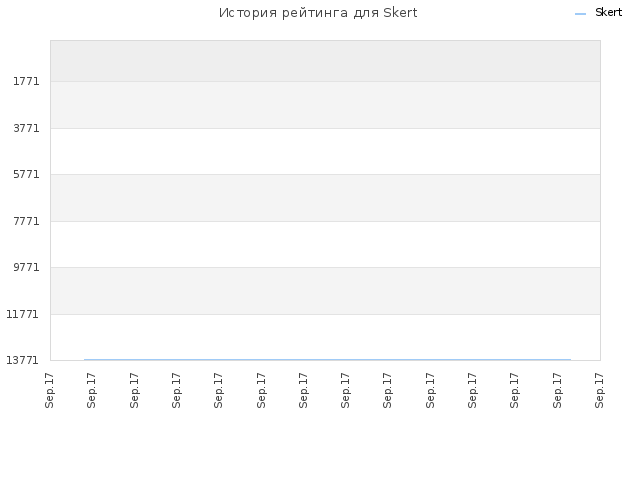Select the 1771 y-axis label
Viewport: 640px width, 480px height.
click(26, 81)
